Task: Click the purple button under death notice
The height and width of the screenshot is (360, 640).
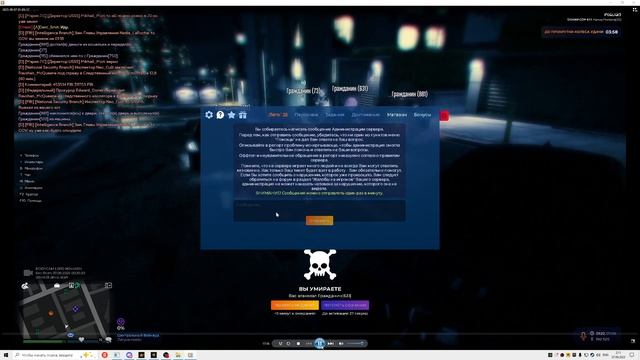Action: (345, 305)
